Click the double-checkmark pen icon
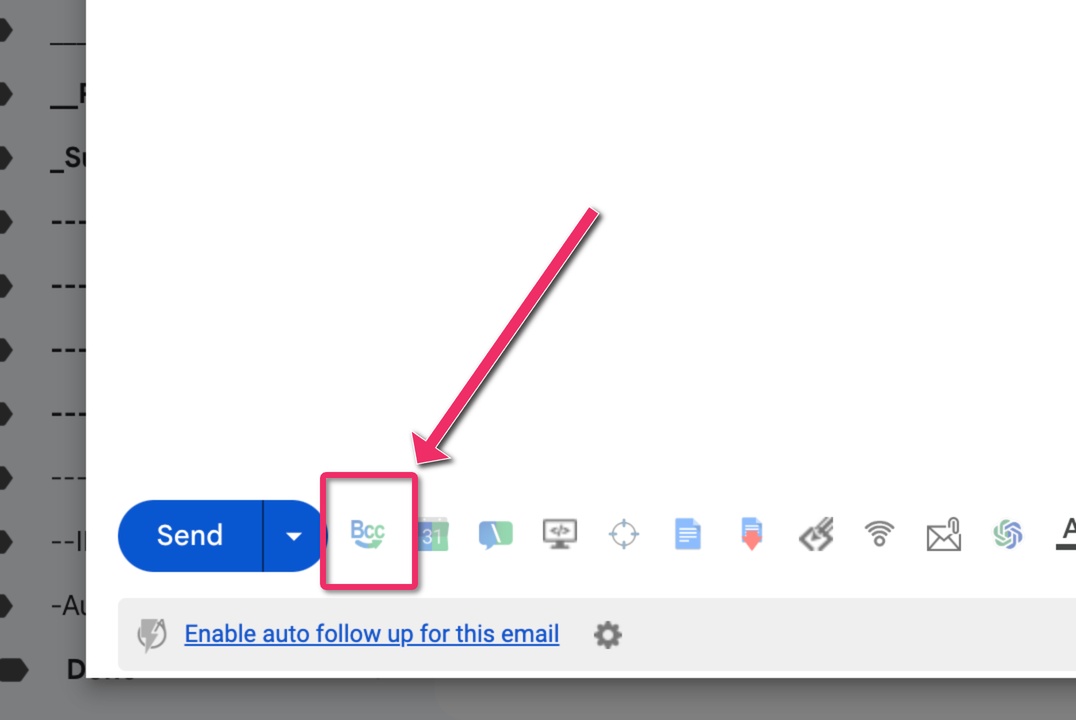 (816, 534)
